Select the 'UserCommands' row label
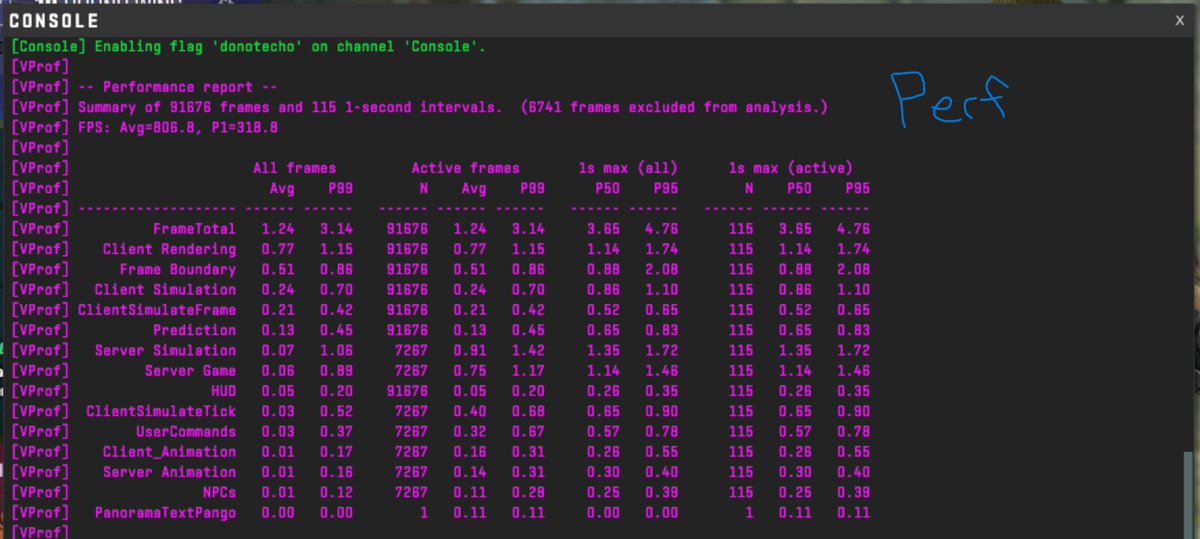 pyautogui.click(x=186, y=431)
